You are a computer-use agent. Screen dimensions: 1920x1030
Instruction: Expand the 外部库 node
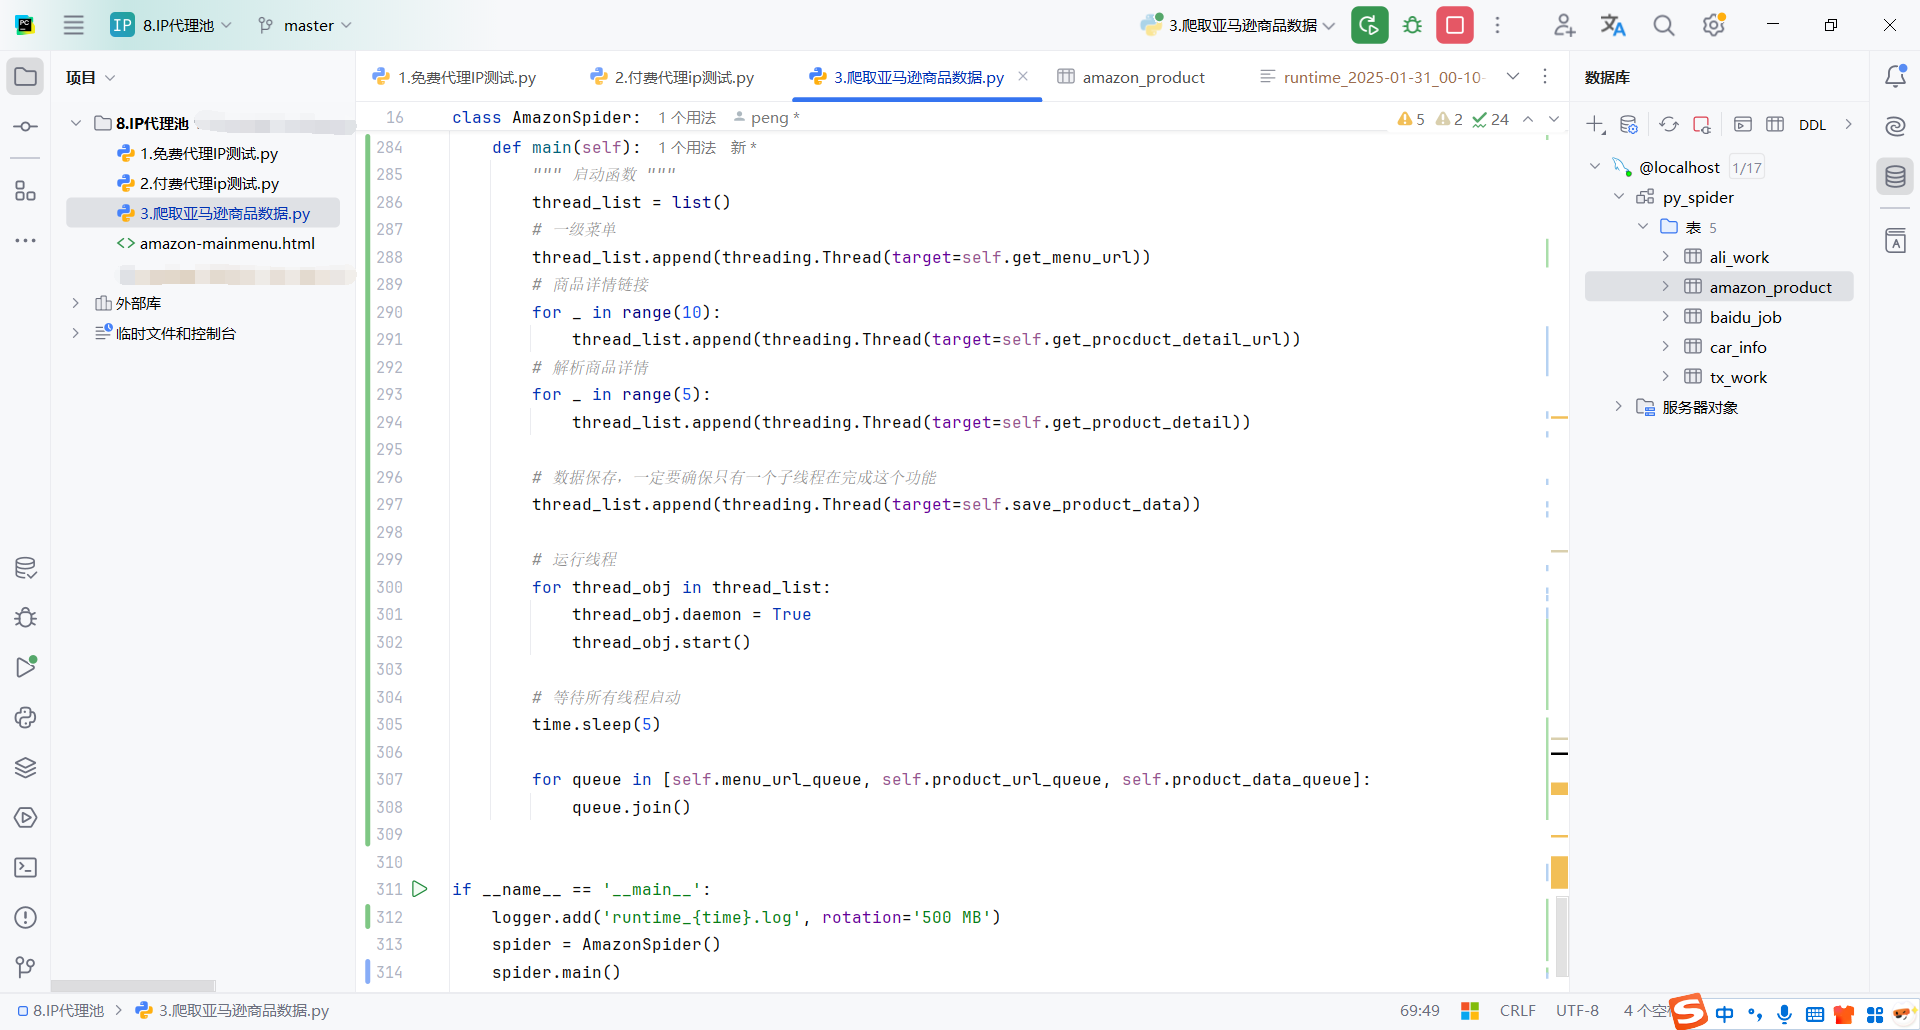click(76, 303)
